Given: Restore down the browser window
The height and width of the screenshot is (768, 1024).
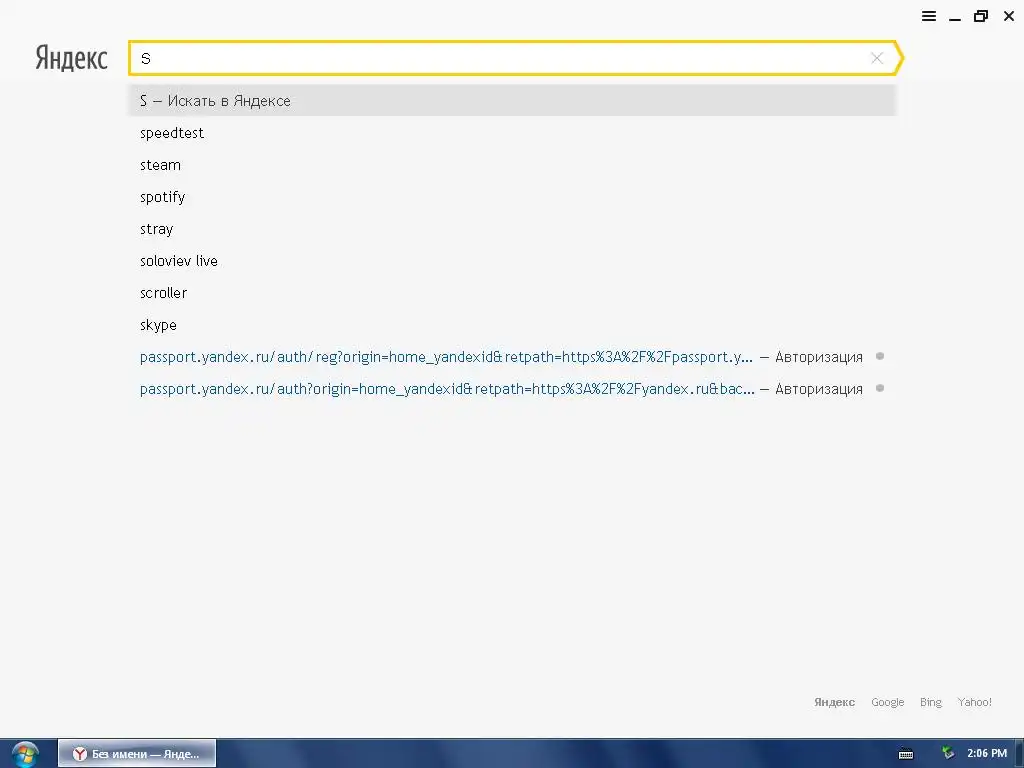Looking at the screenshot, I should coord(981,16).
